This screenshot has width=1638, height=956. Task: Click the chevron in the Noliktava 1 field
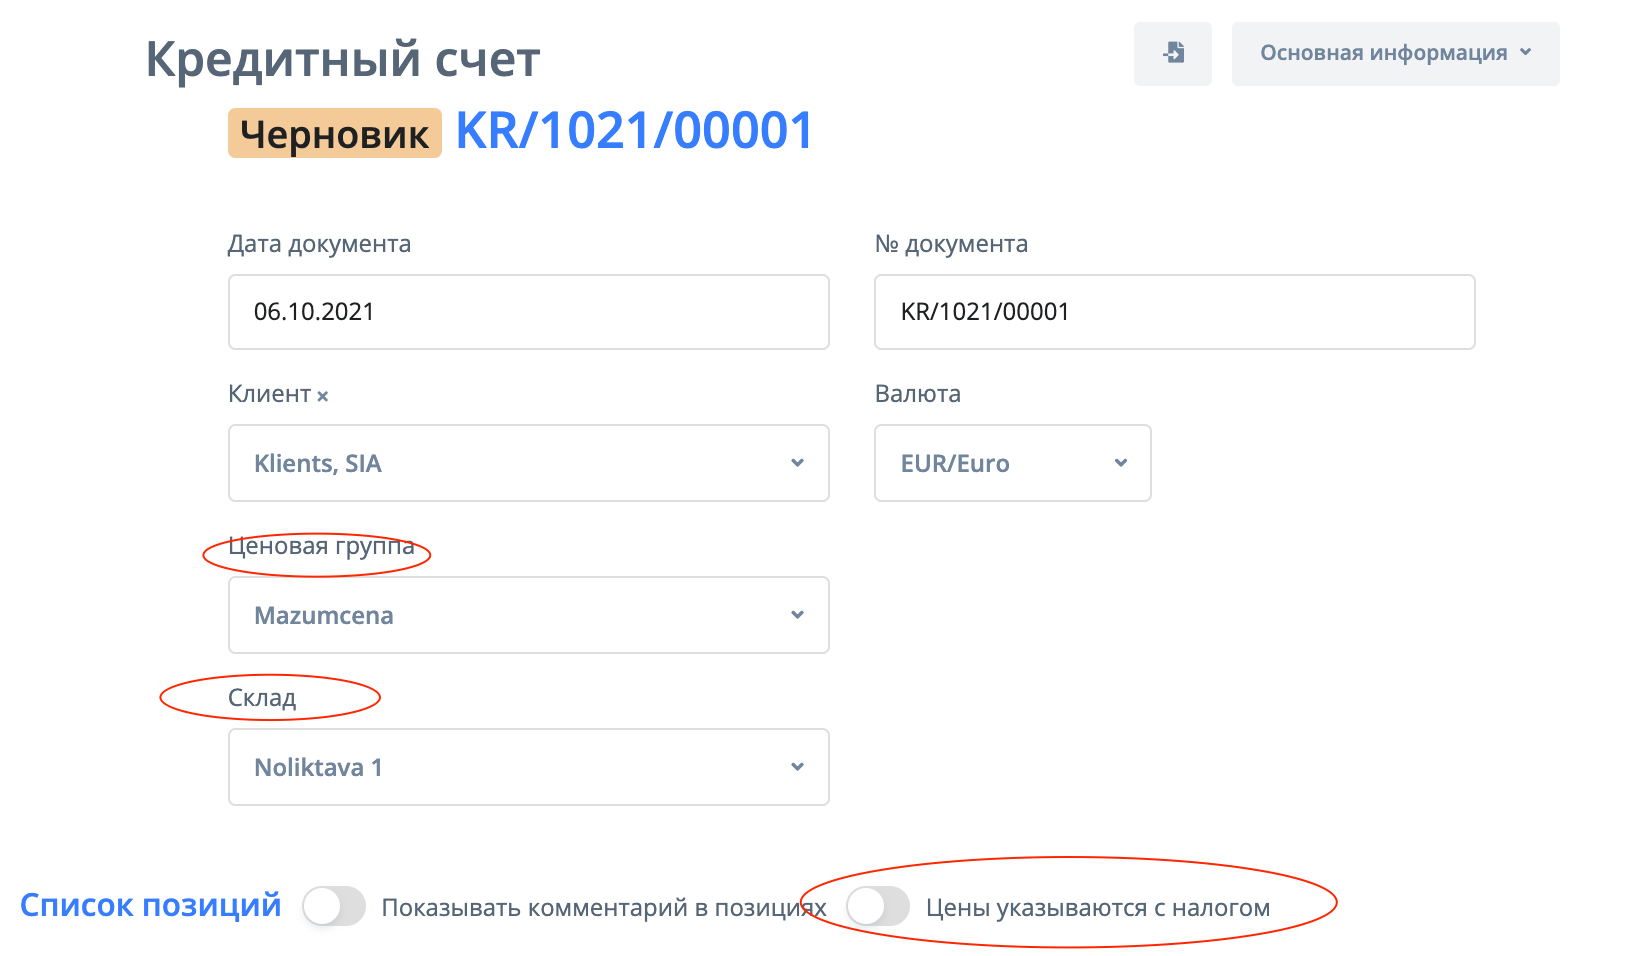[x=797, y=767]
